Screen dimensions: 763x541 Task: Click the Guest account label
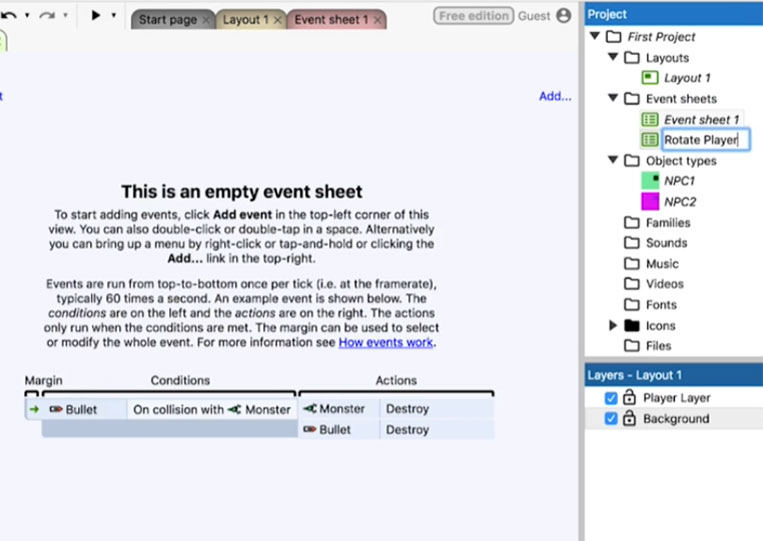click(534, 16)
